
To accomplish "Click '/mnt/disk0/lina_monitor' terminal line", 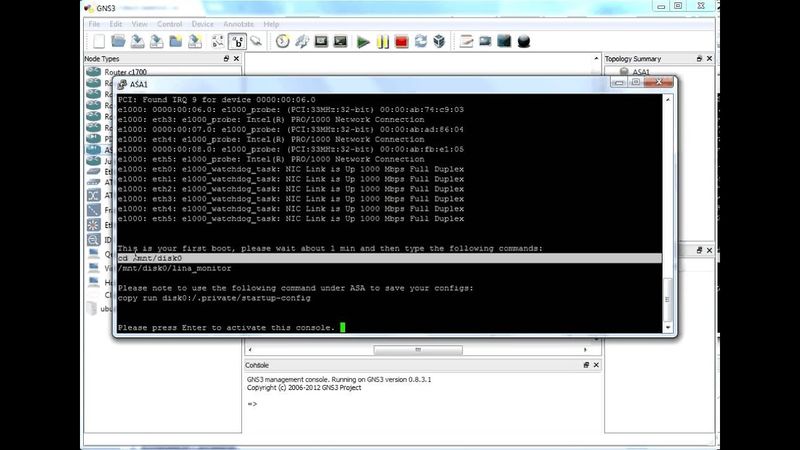I will [174, 268].
